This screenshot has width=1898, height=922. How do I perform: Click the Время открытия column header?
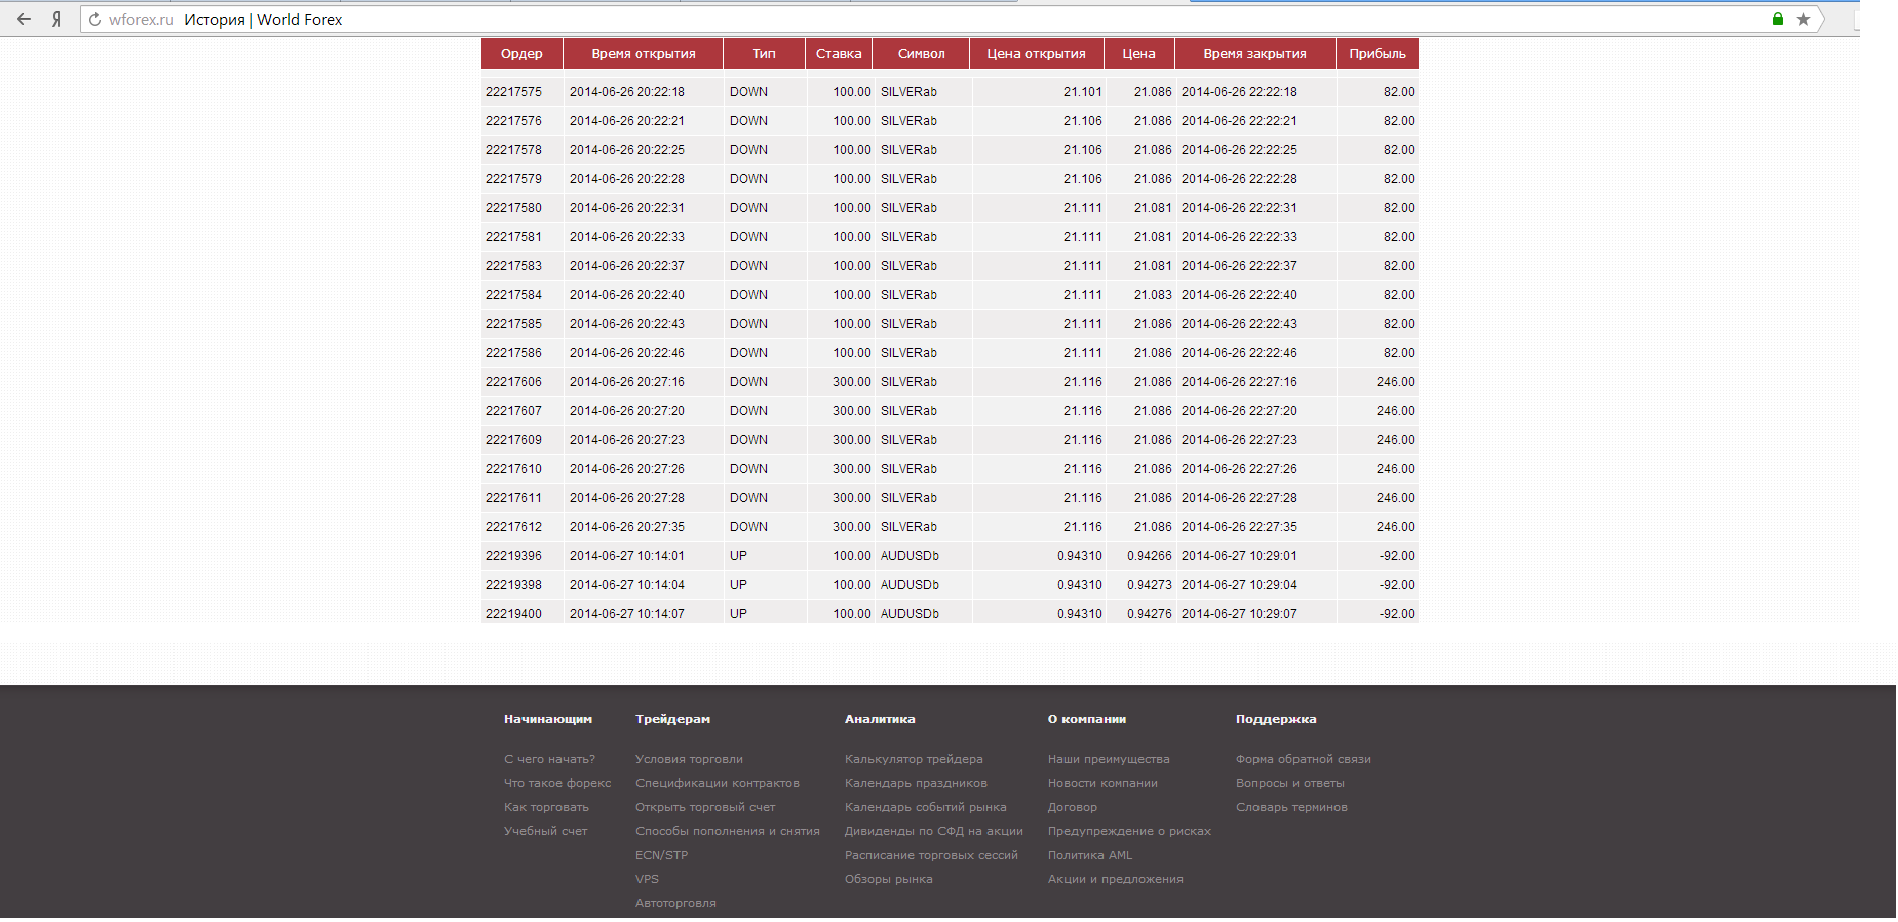point(643,54)
